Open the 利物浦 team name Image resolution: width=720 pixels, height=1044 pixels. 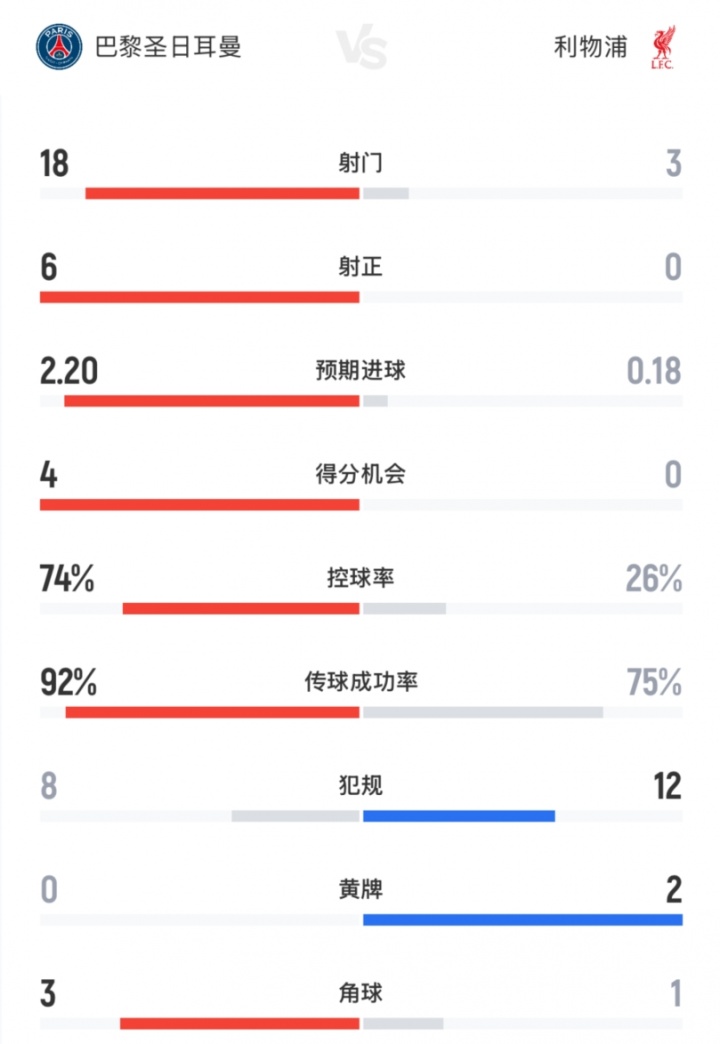click(x=590, y=47)
